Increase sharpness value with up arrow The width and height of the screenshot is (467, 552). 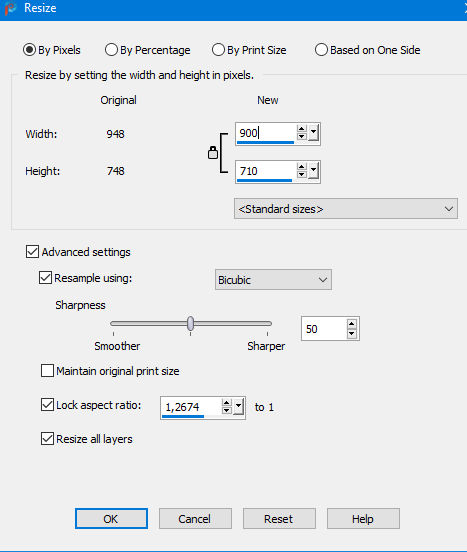351,324
